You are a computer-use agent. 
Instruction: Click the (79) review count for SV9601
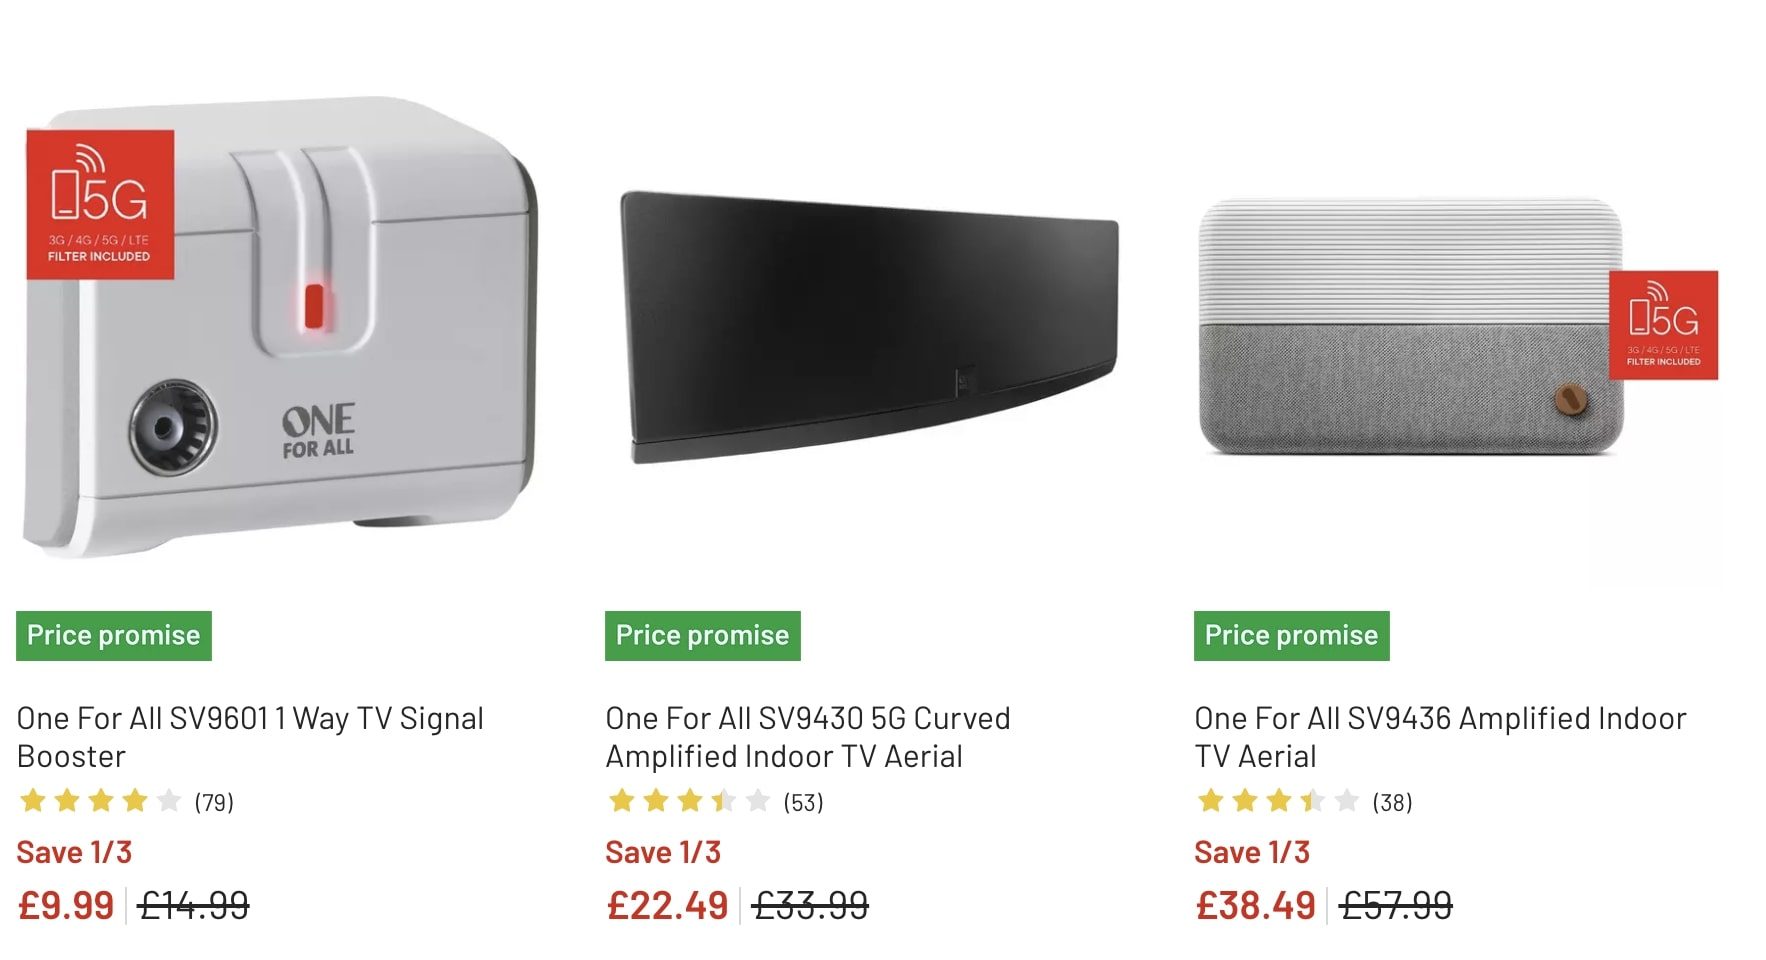click(213, 801)
